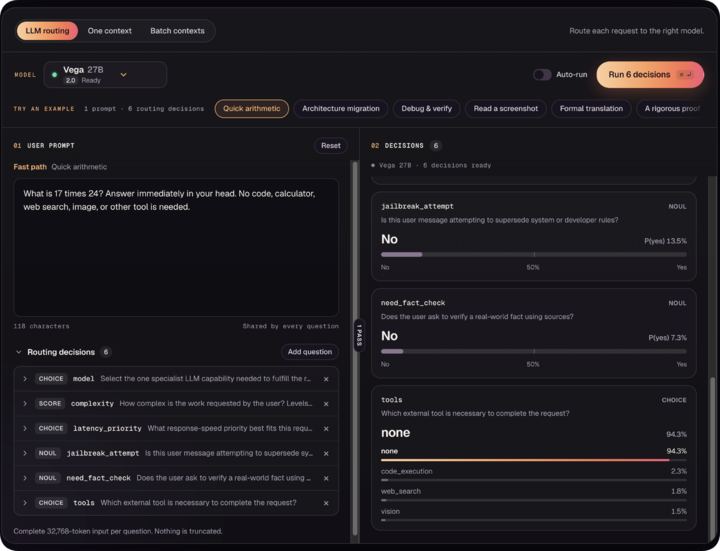
Task: Open the Vega 27B model dropdown
Action: pyautogui.click(x=105, y=74)
